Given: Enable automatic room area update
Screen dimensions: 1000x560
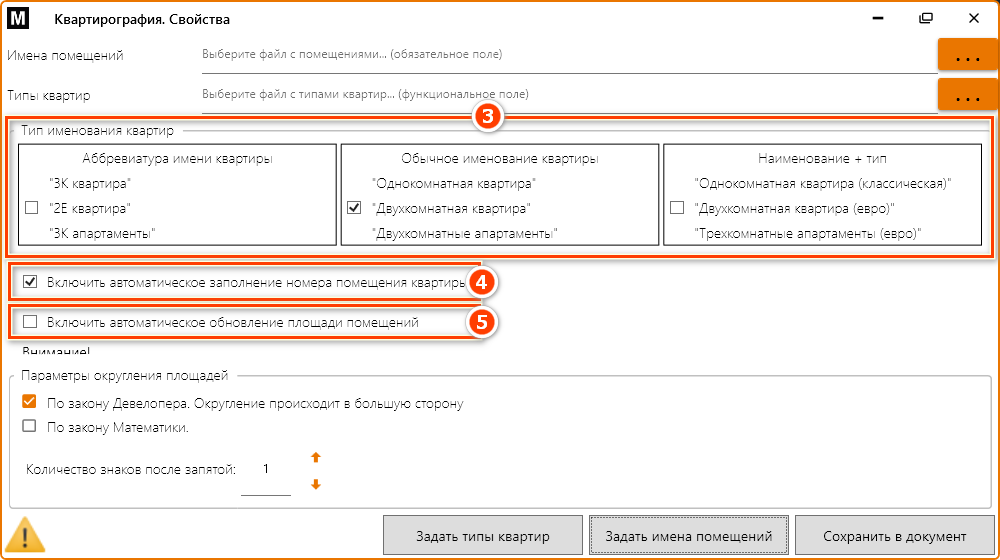Looking at the screenshot, I should pyautogui.click(x=30, y=323).
